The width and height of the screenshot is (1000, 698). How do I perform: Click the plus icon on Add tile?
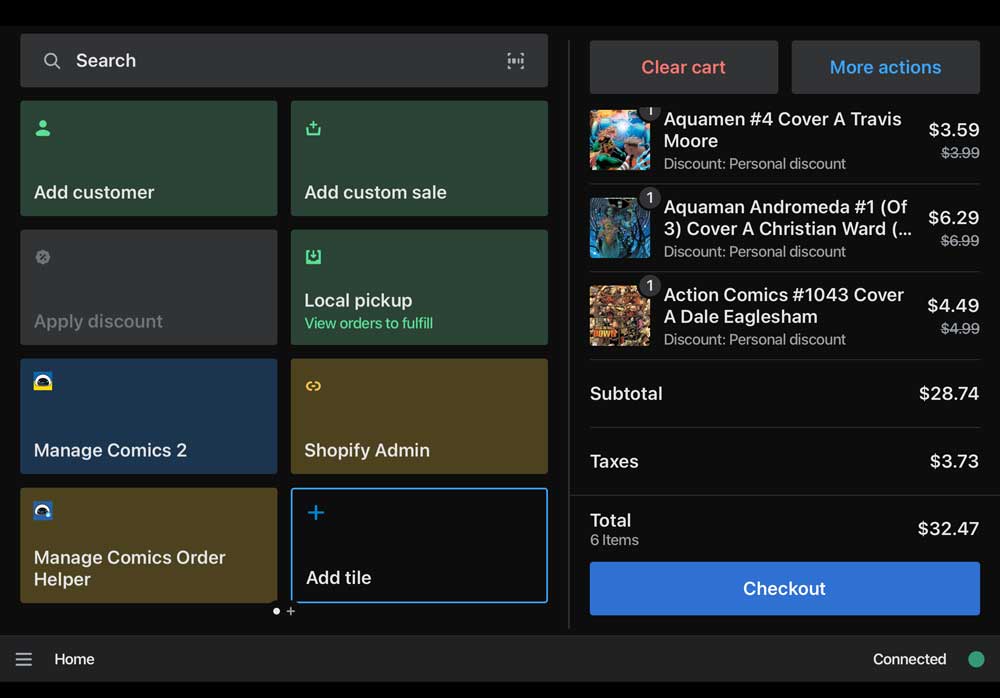pyautogui.click(x=316, y=512)
